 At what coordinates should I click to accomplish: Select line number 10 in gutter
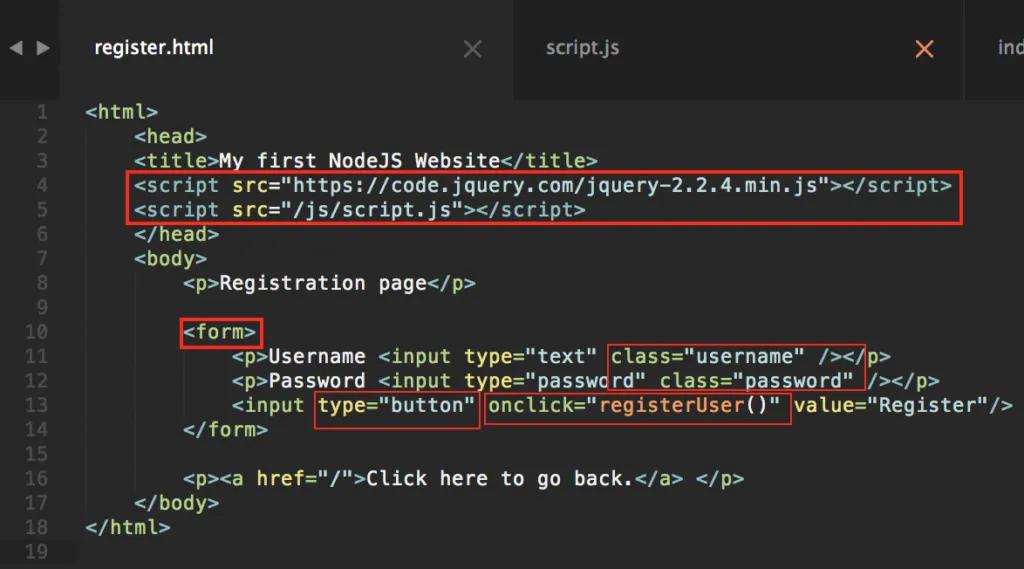coord(37,332)
